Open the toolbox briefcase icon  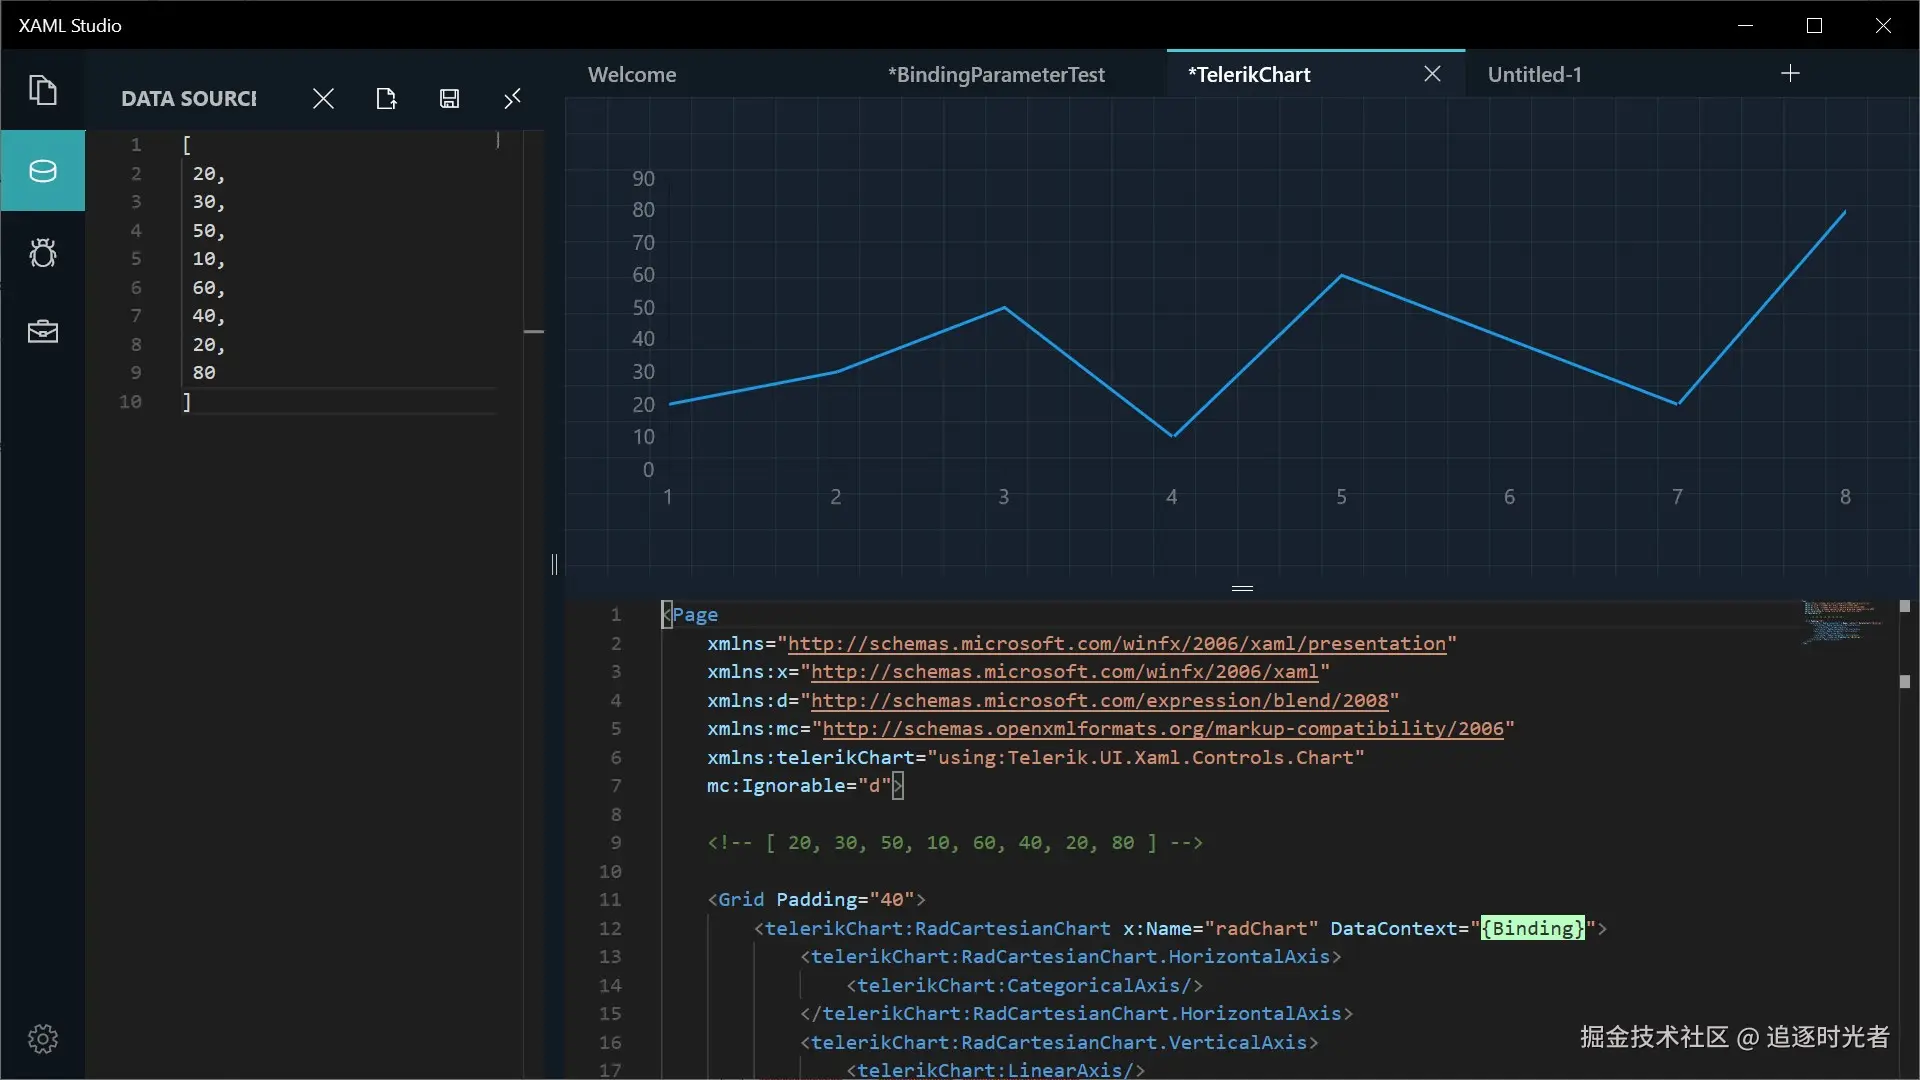click(42, 332)
